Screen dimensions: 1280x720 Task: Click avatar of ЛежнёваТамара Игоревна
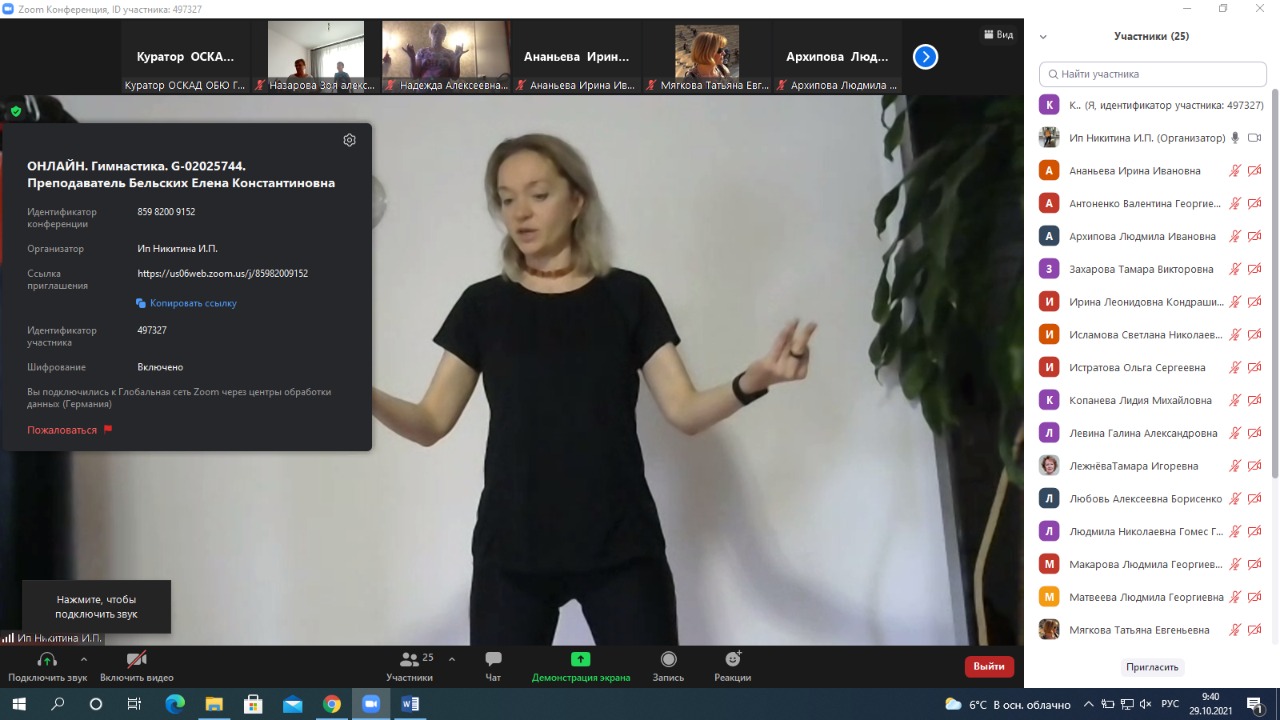click(x=1049, y=465)
